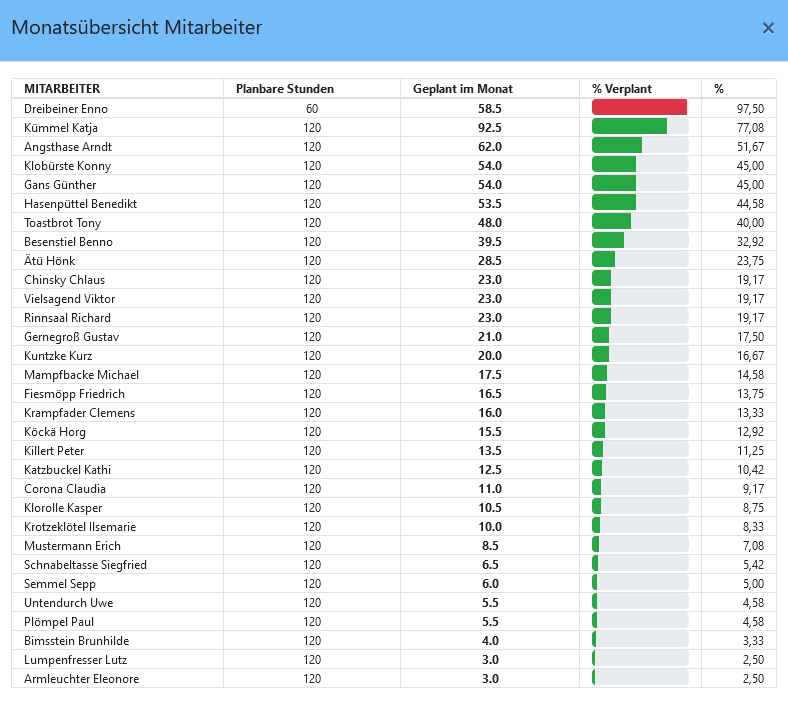Select employee Kümmel Katja
This screenshot has height=706, width=788.
click(61, 128)
